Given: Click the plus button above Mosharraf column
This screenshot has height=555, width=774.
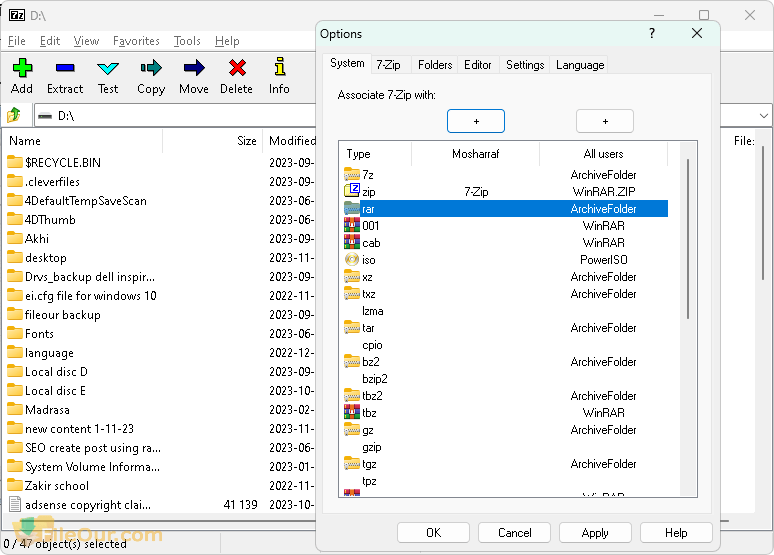Looking at the screenshot, I should tap(476, 121).
